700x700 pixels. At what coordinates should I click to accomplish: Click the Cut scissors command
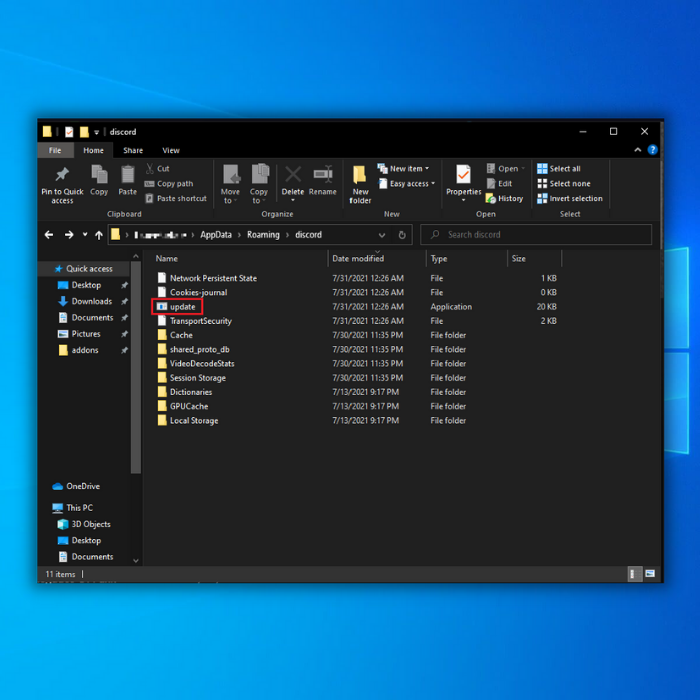(157, 169)
